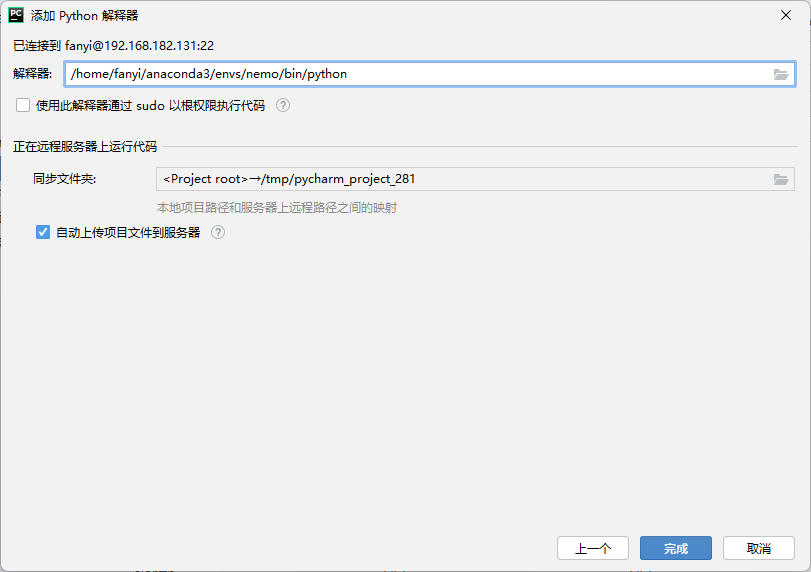811x572 pixels.
Task: Click the 解释器 label
Action: (33, 74)
